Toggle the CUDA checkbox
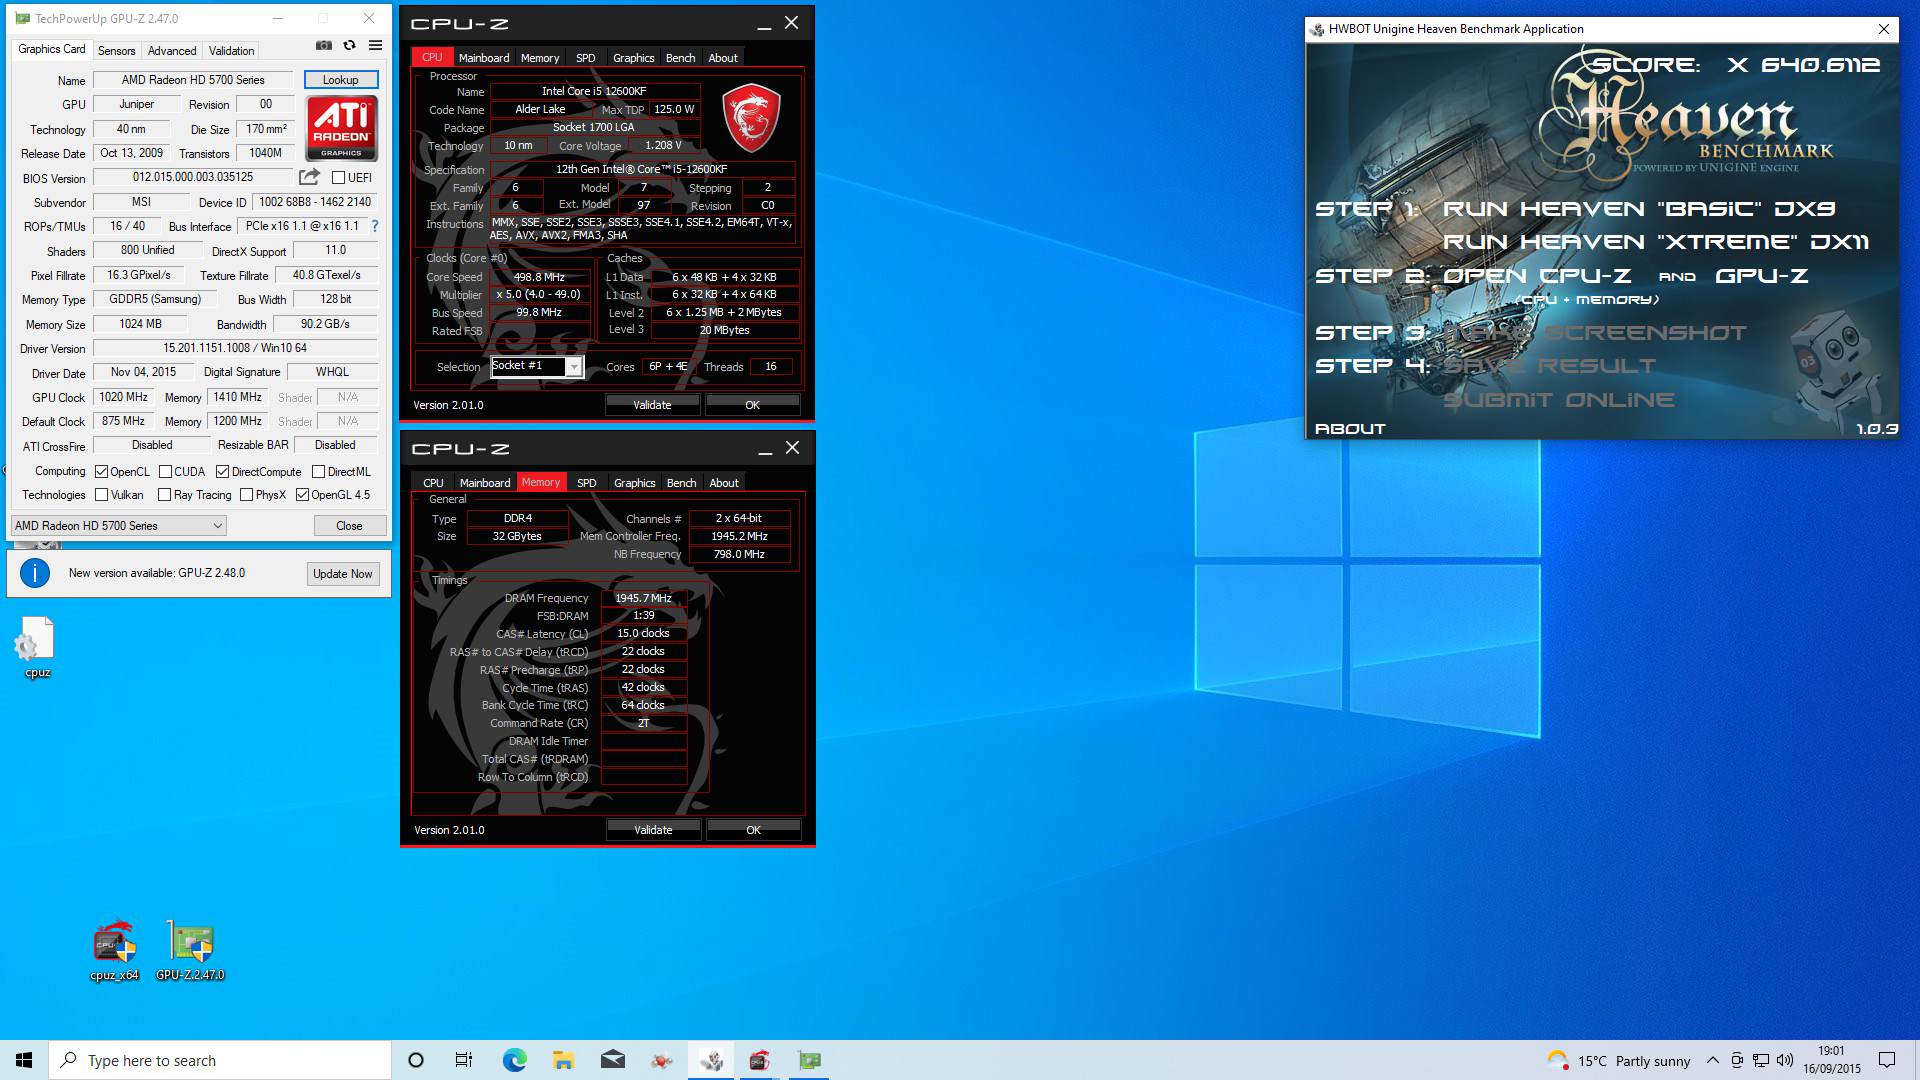This screenshot has width=1920, height=1080. coord(165,472)
